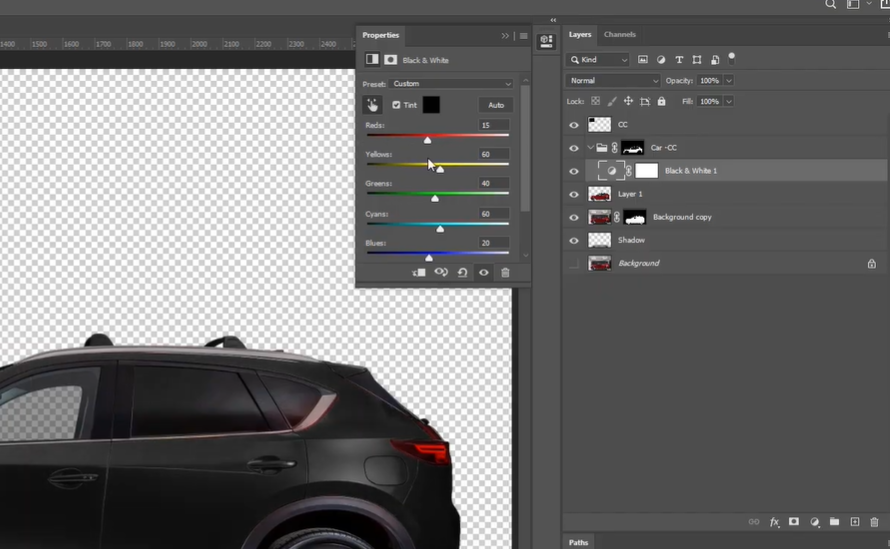
Task: Select the Properties tab
Action: tap(381, 35)
